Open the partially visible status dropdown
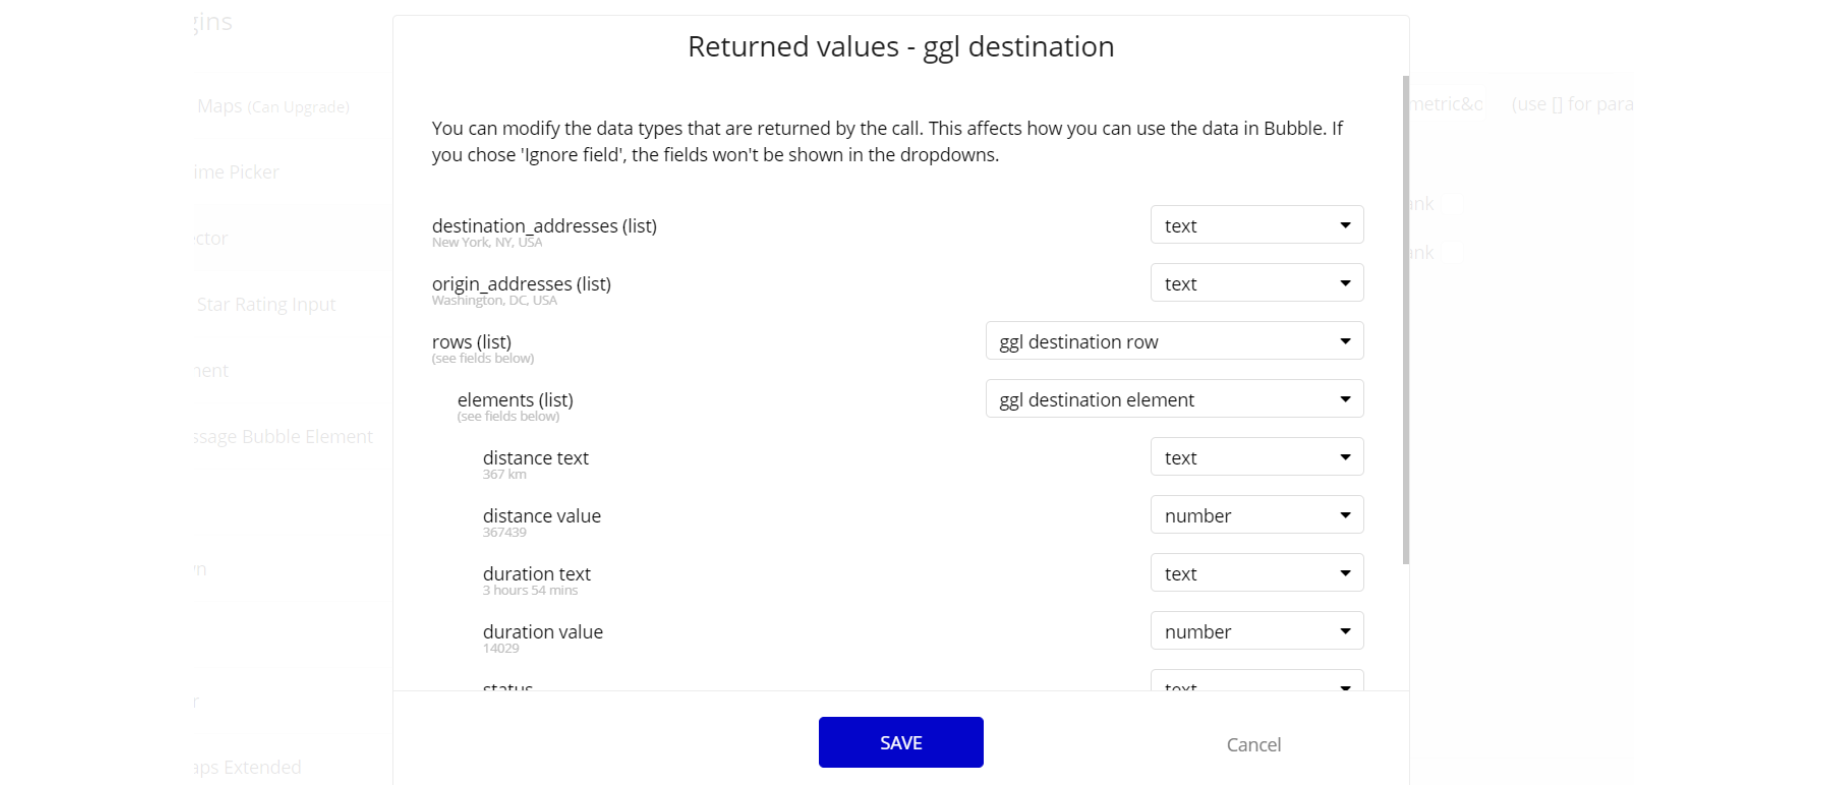The width and height of the screenshot is (1830, 790). click(x=1256, y=682)
